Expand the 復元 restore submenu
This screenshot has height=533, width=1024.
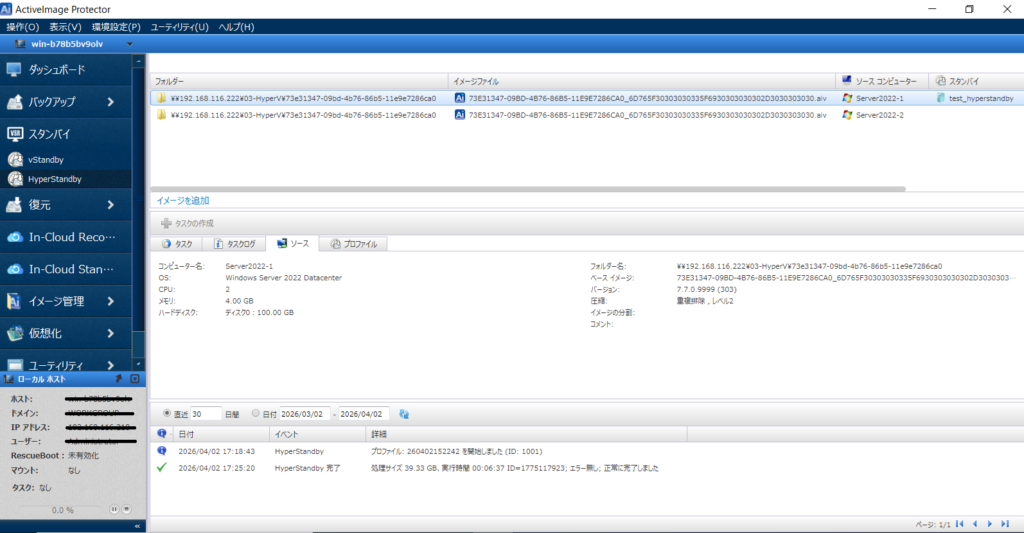click(110, 205)
